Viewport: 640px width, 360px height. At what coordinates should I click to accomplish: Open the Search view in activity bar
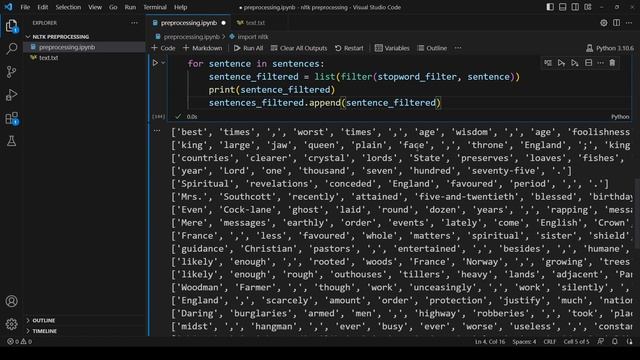11,49
